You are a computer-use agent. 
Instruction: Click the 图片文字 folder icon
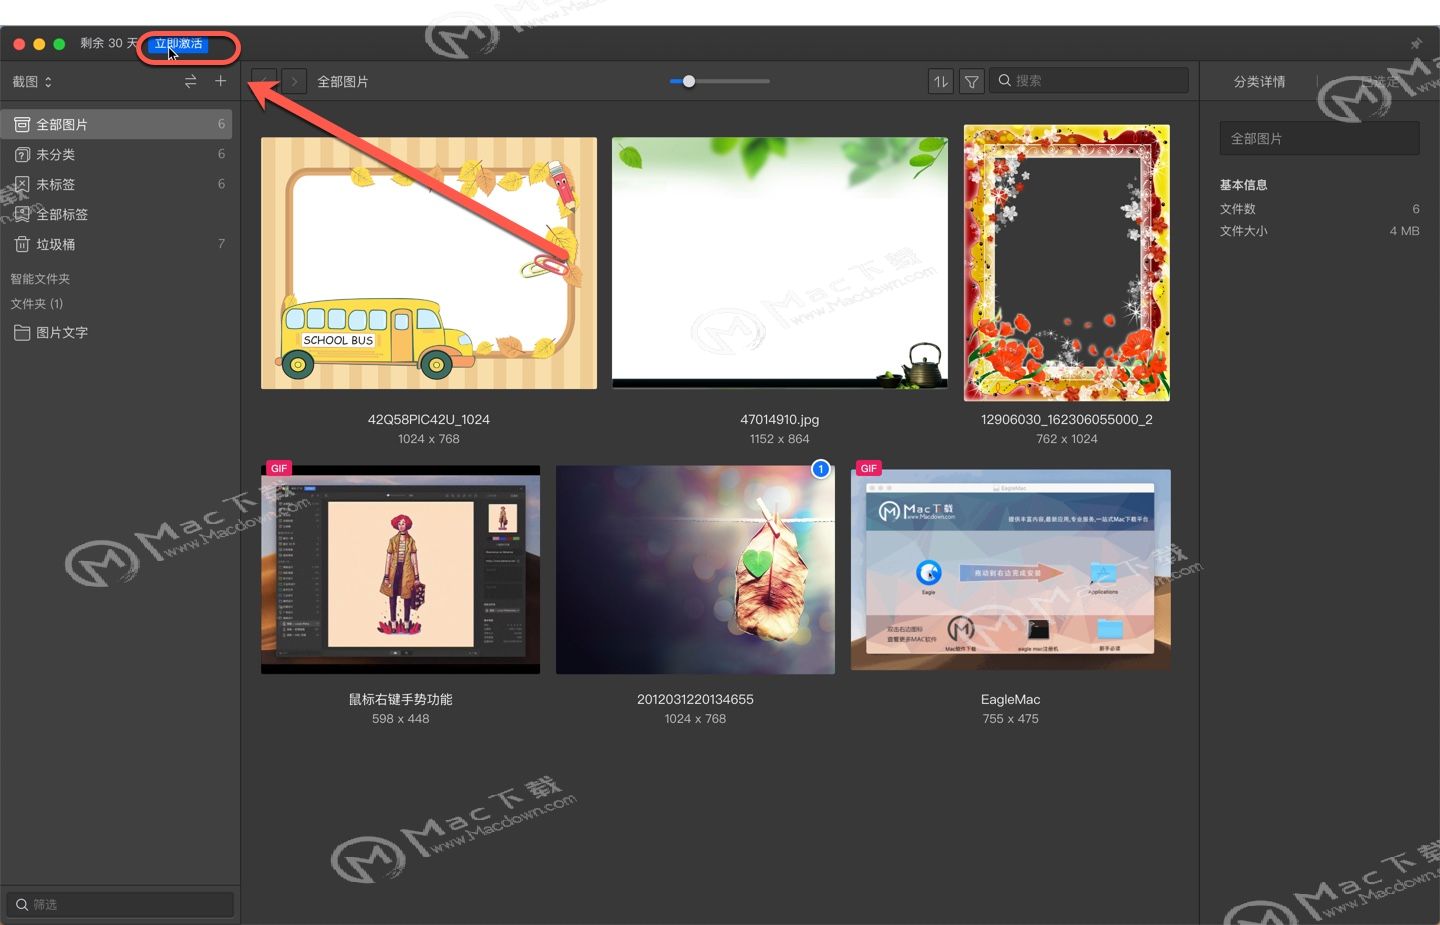pyautogui.click(x=22, y=332)
